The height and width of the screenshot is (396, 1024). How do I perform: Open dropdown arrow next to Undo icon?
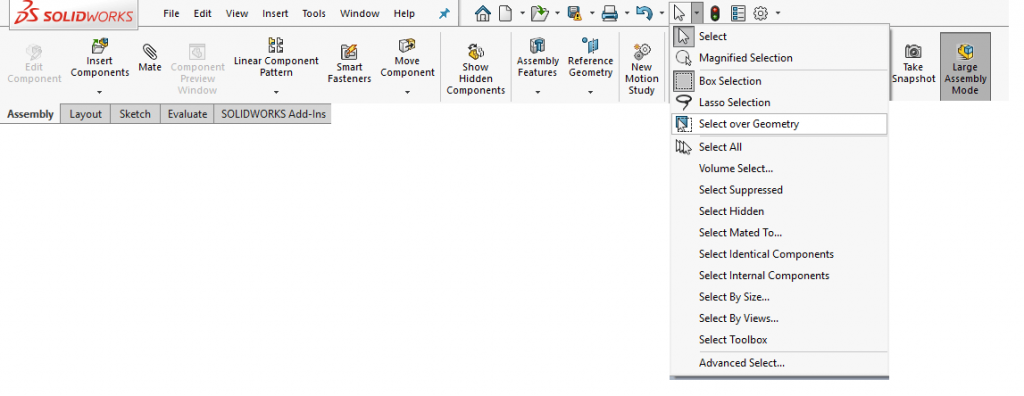(662, 13)
